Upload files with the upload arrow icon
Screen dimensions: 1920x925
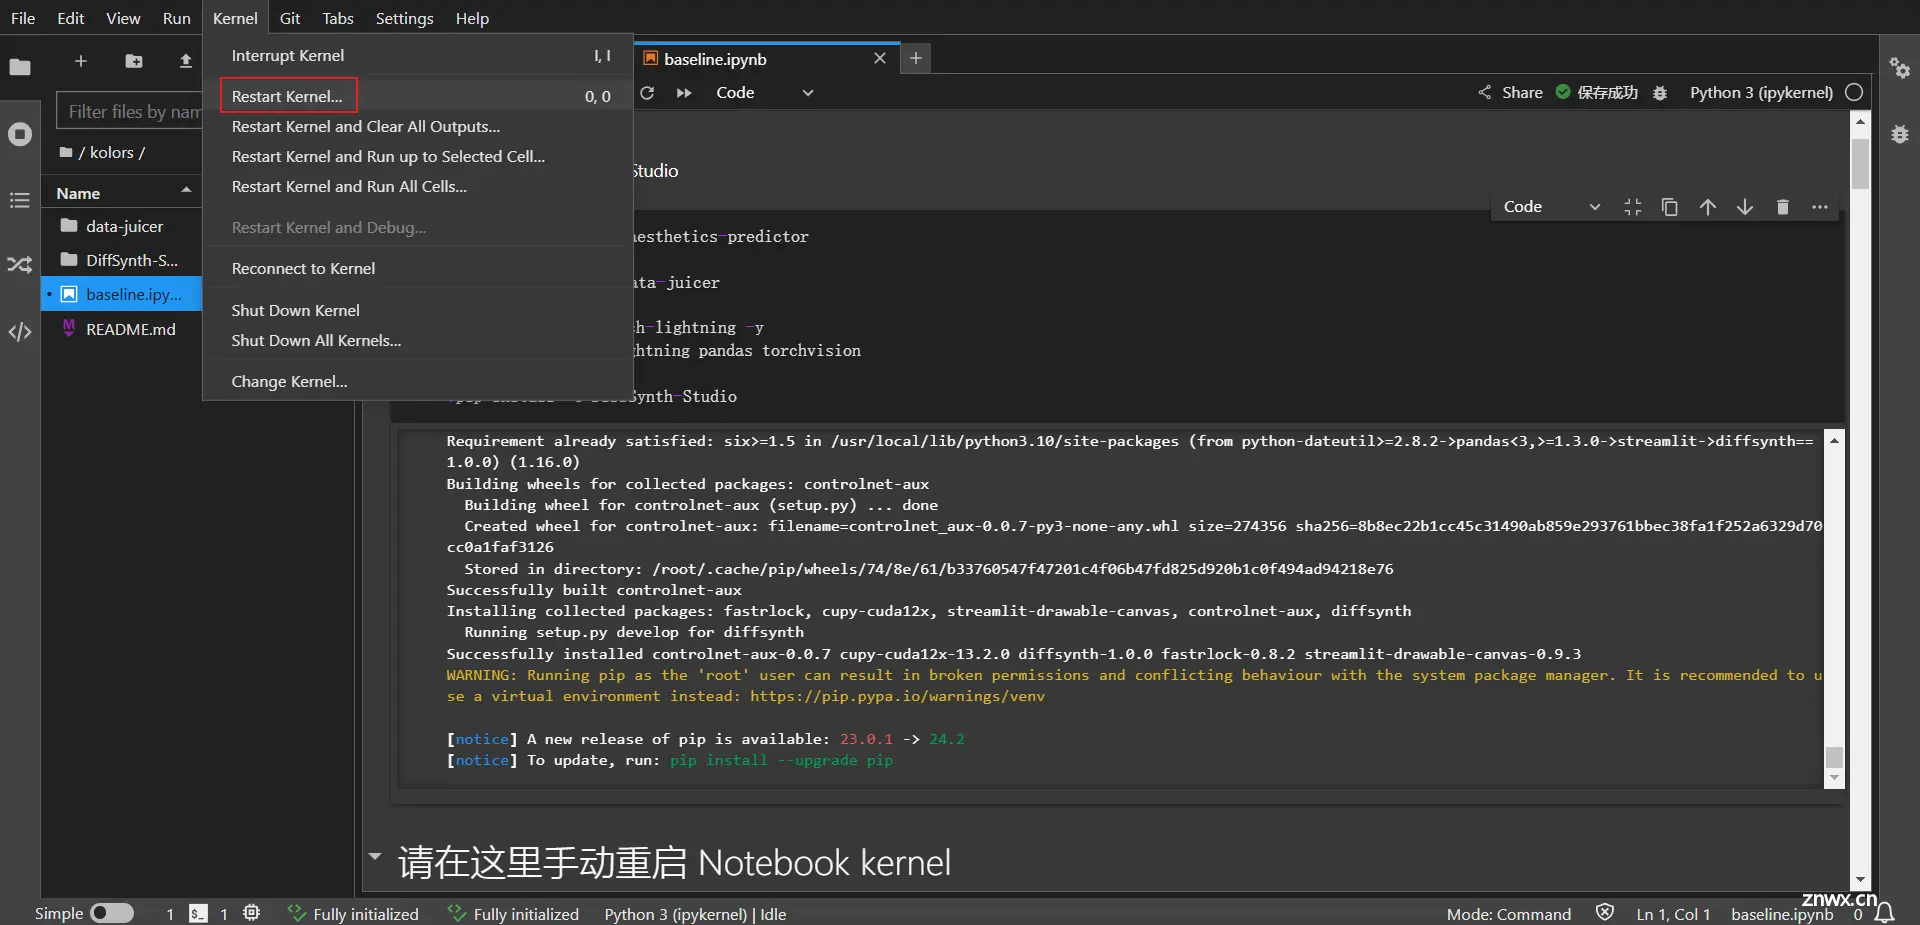[x=185, y=61]
